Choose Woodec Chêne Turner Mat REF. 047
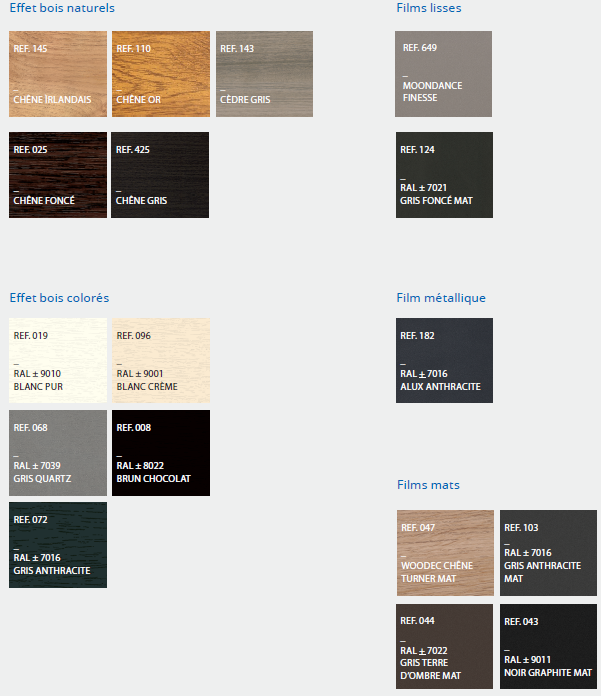The height and width of the screenshot is (696, 601). pos(445,553)
